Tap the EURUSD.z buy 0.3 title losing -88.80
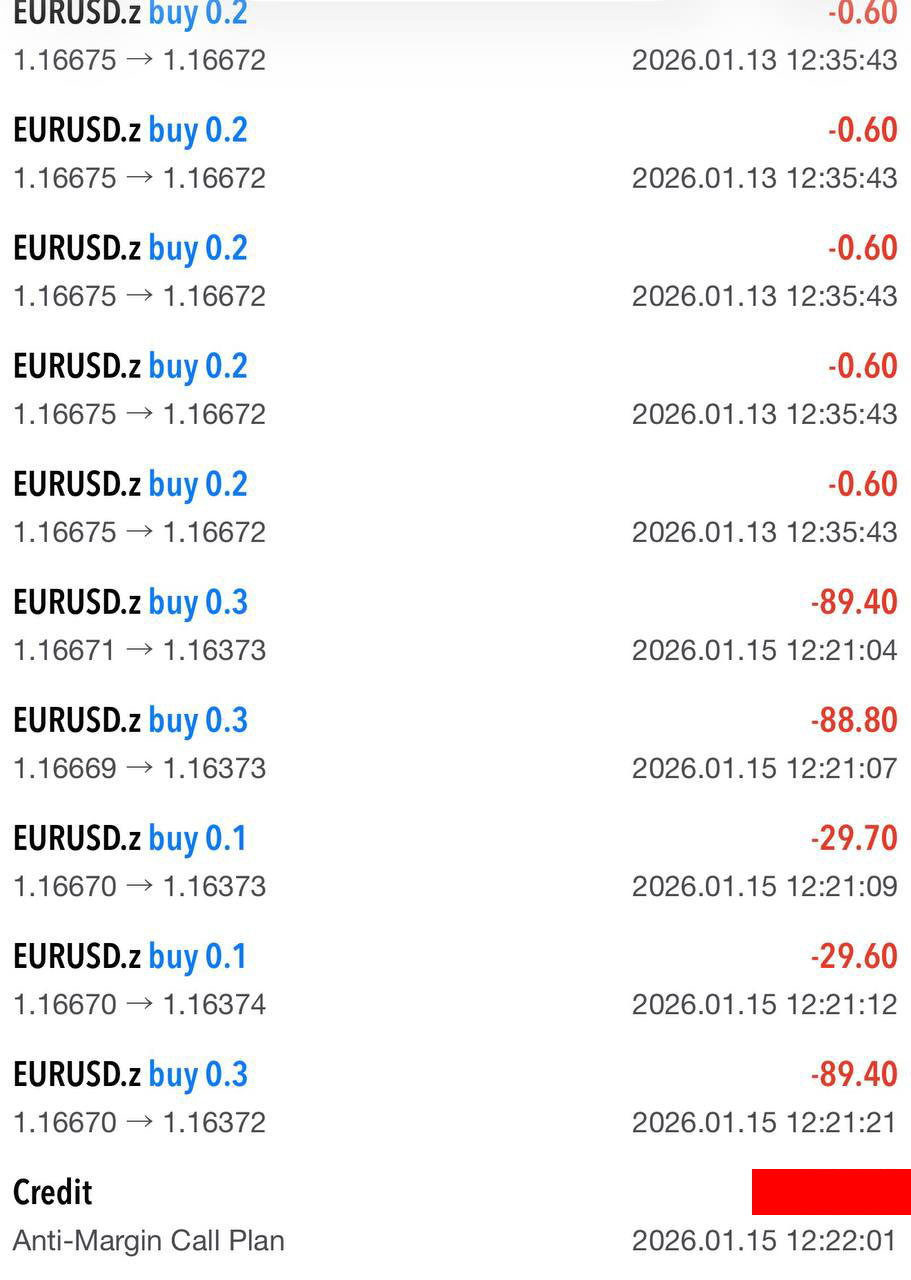Screen dimensions: 911x1280 [130, 720]
